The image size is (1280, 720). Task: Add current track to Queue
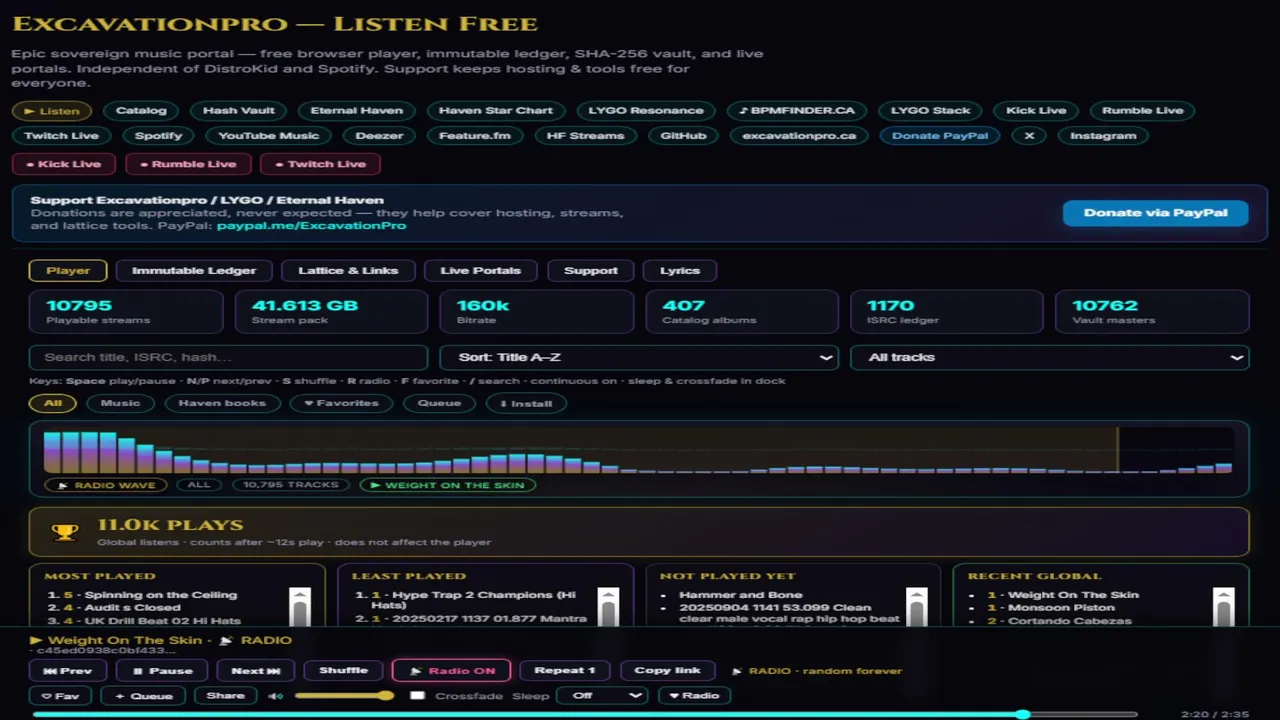(144, 696)
